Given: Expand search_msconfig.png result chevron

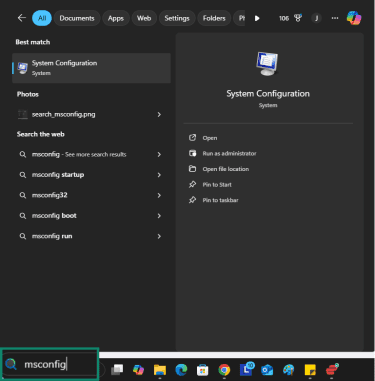Looking at the screenshot, I should [x=159, y=114].
